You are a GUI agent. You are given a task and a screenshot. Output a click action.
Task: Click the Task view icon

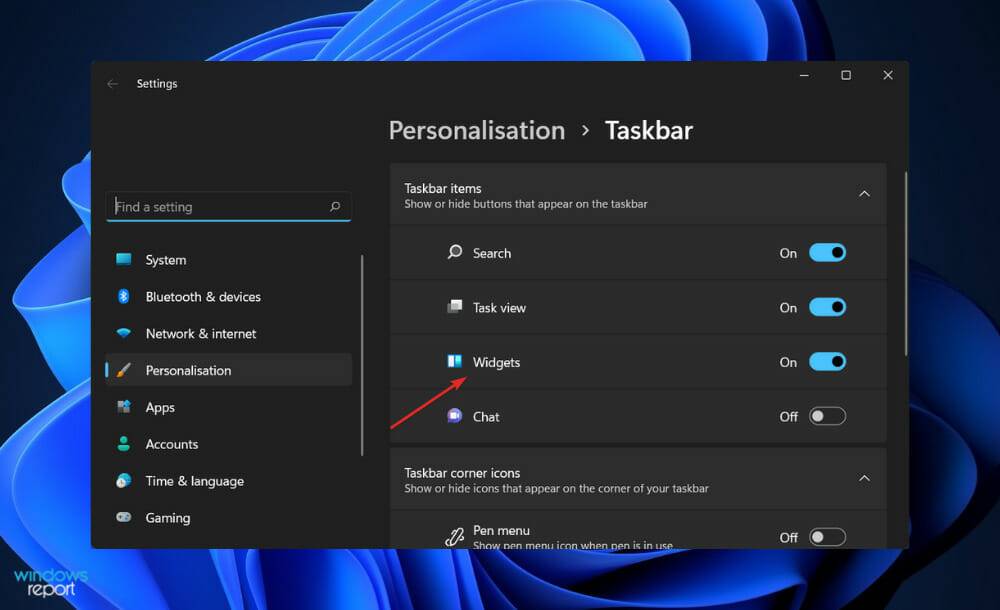click(x=456, y=307)
